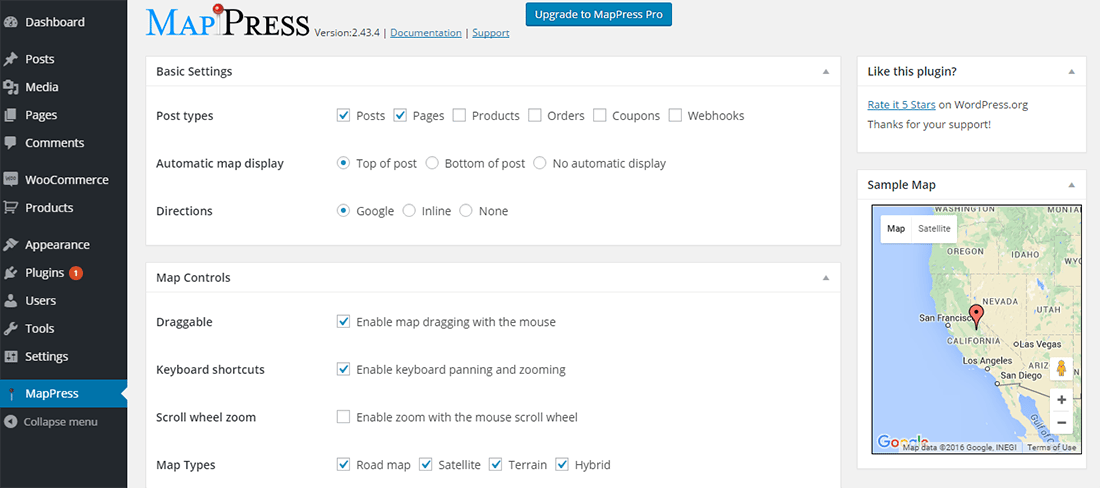This screenshot has width=1100, height=488.
Task: Click the MapPress logo at top
Action: [x=227, y=21]
